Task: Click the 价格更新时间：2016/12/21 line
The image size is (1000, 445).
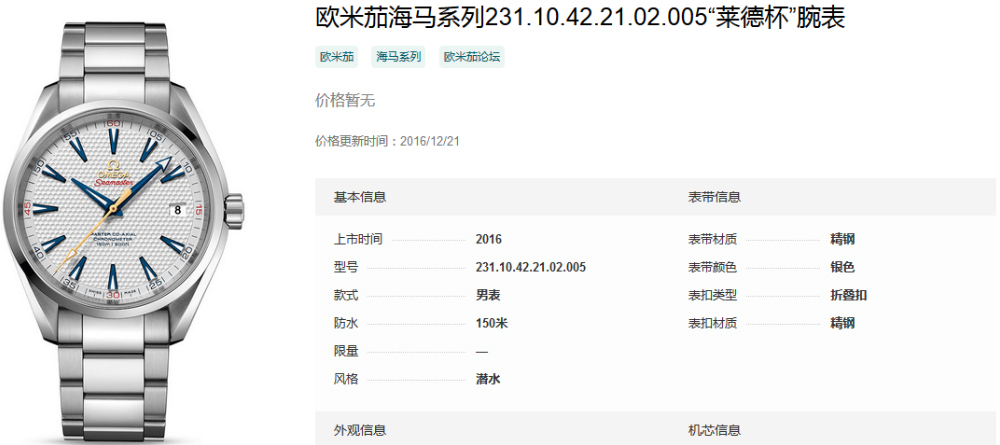Action: 387,141
